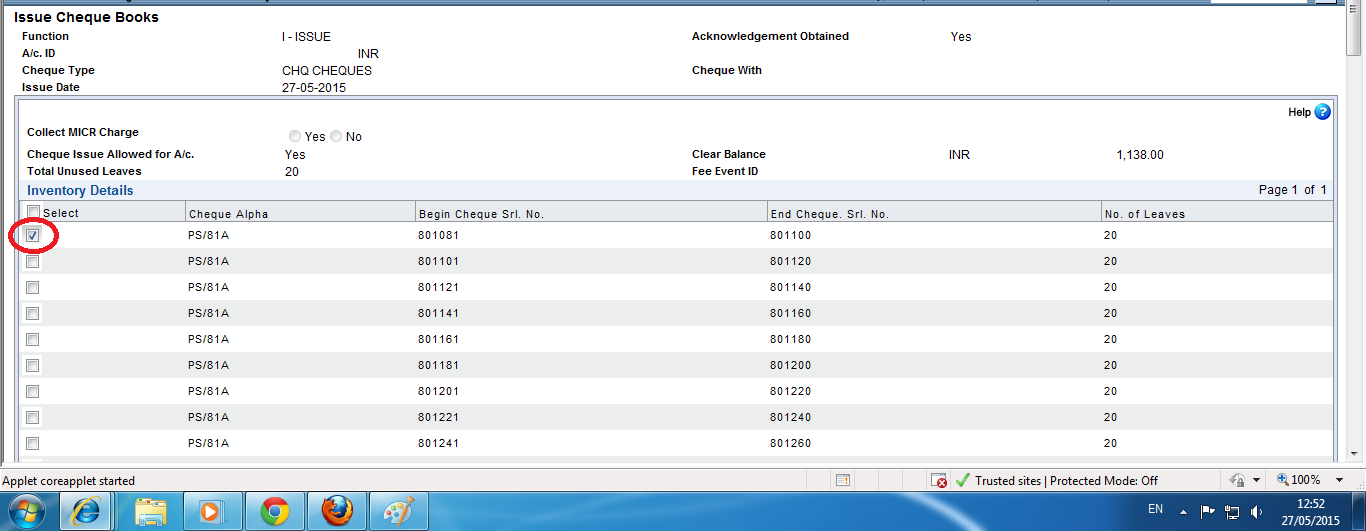The width and height of the screenshot is (1366, 531).
Task: Open the Help icon
Action: click(1322, 112)
